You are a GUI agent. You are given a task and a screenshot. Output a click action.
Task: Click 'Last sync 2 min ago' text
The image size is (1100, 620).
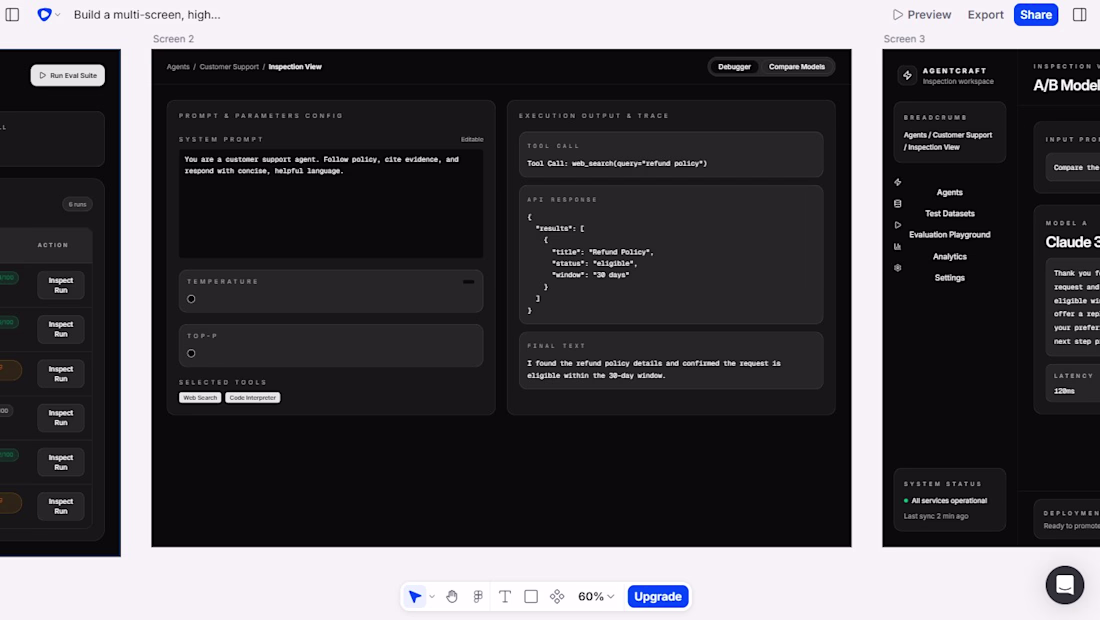(936, 516)
